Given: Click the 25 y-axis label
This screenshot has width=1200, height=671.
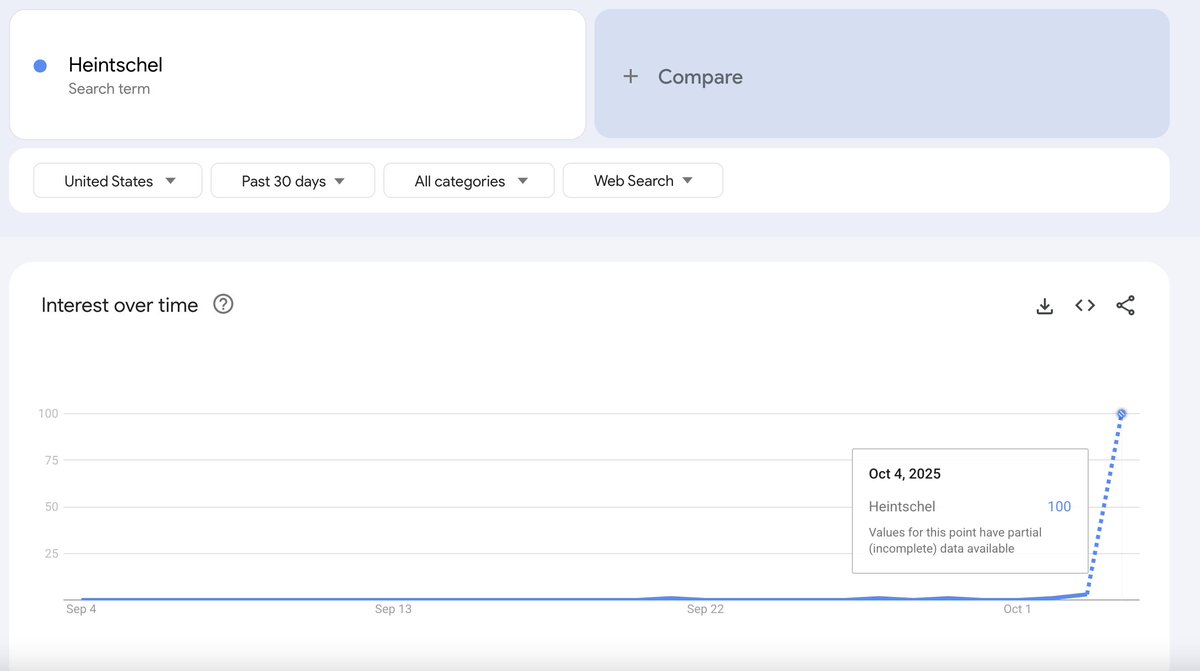Looking at the screenshot, I should point(51,554).
